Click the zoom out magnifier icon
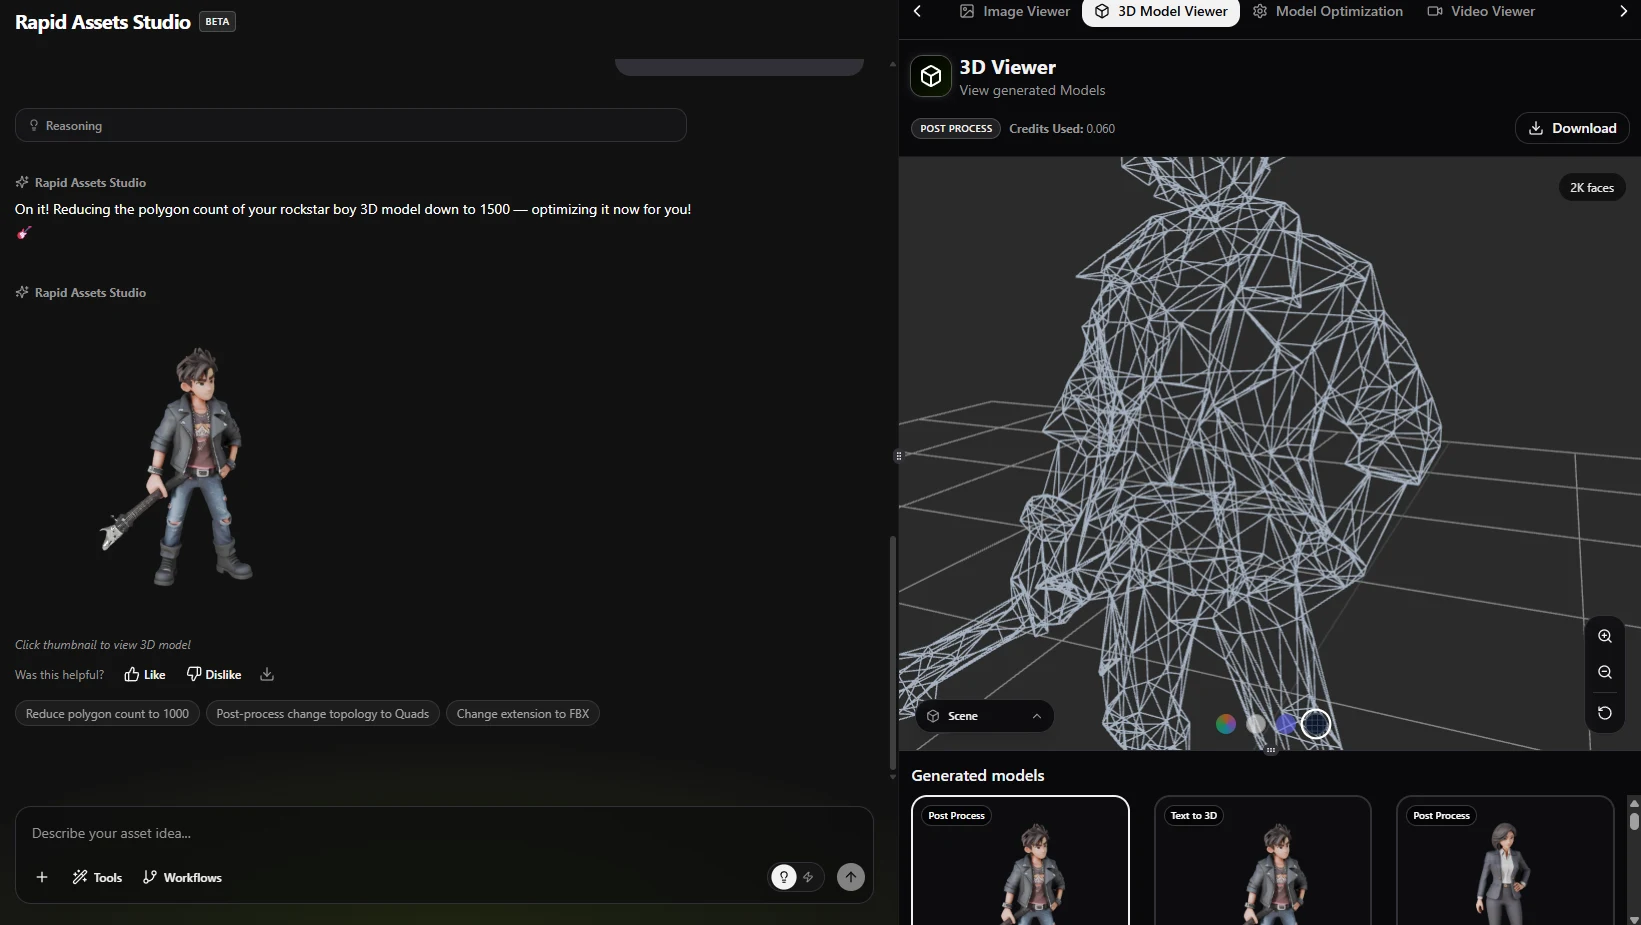The height and width of the screenshot is (925, 1641). pyautogui.click(x=1605, y=672)
